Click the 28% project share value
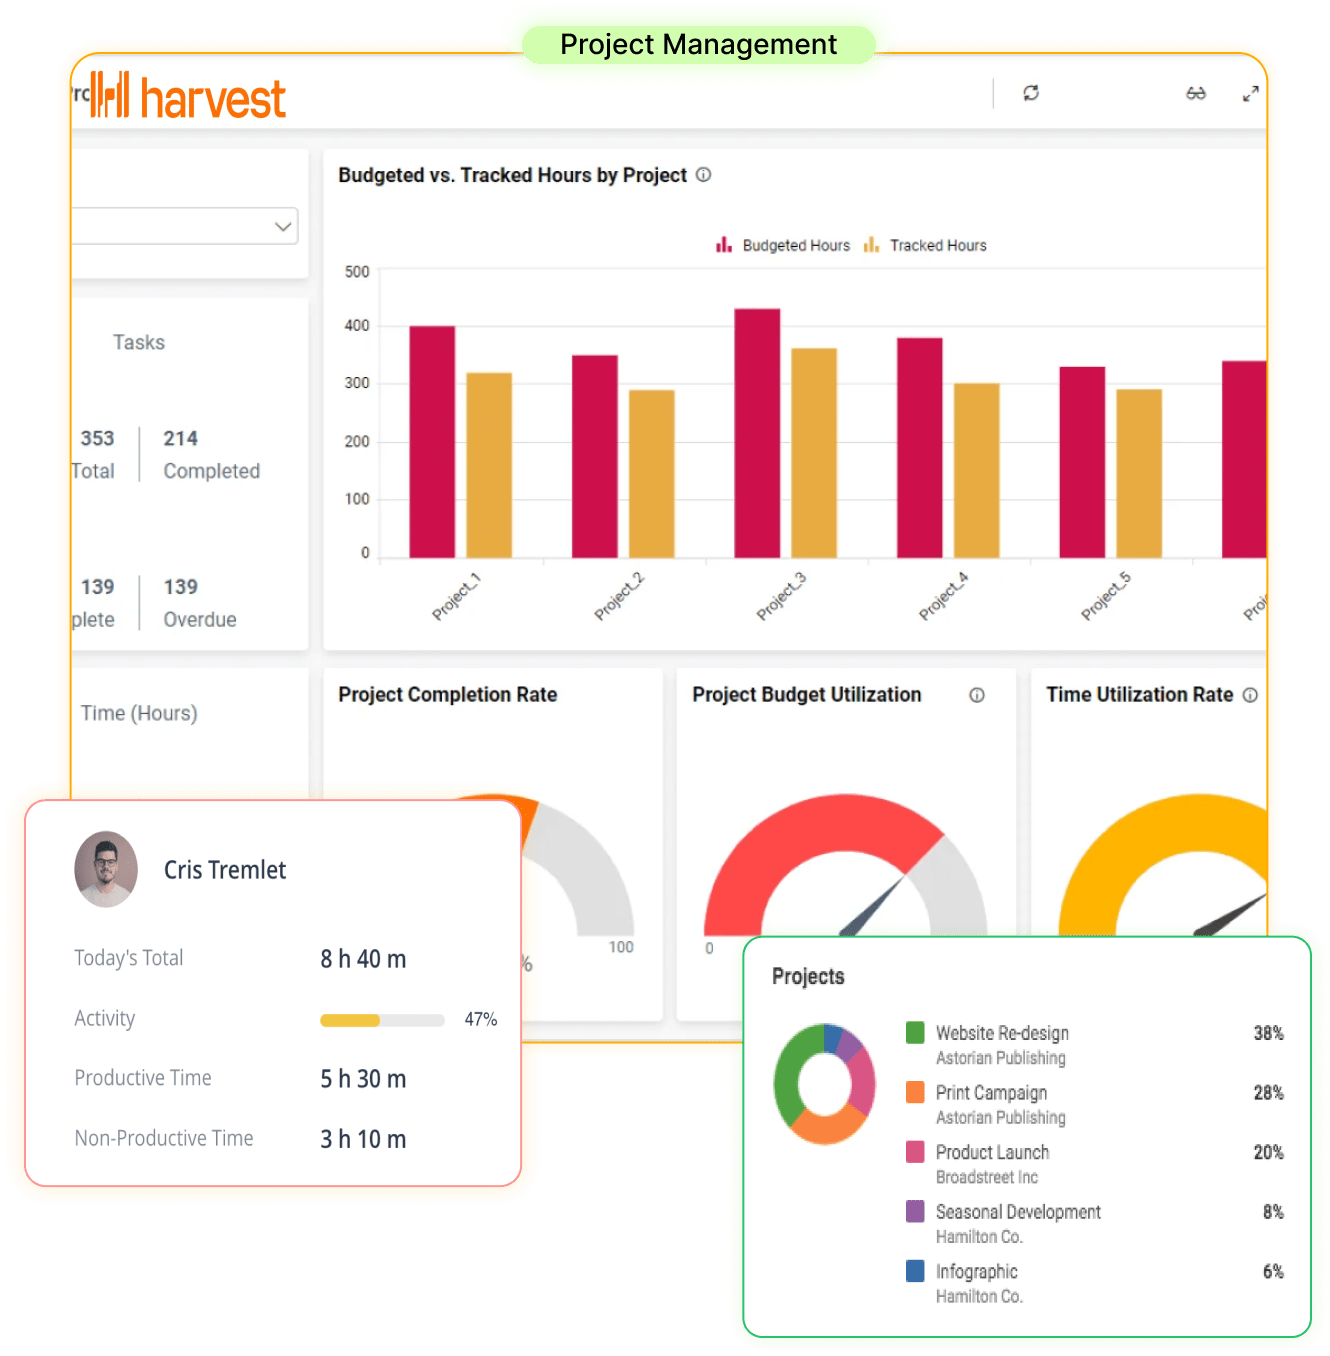This screenshot has height=1356, width=1330. (x=1269, y=1093)
